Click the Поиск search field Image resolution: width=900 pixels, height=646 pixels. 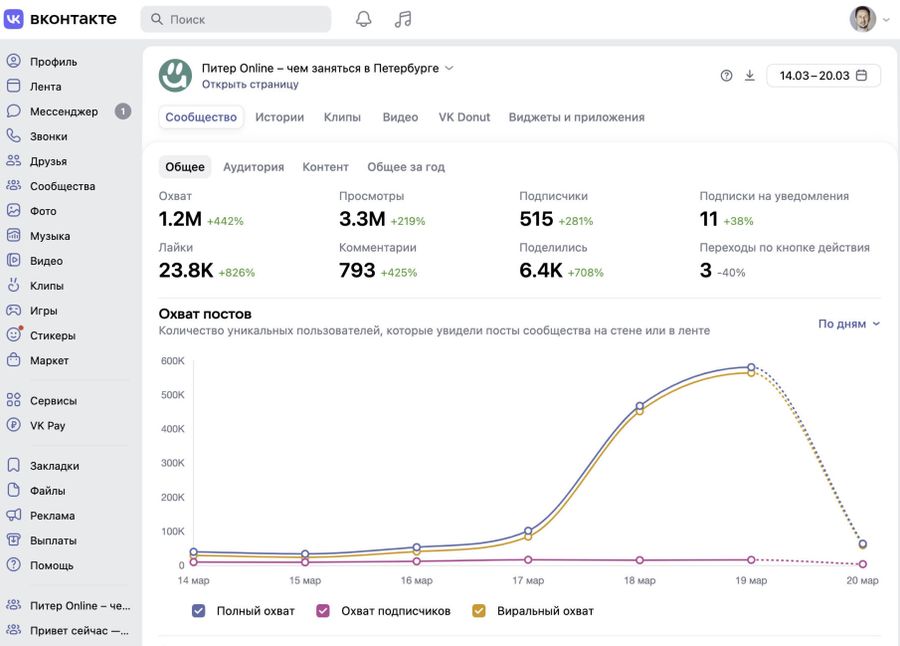(236, 19)
